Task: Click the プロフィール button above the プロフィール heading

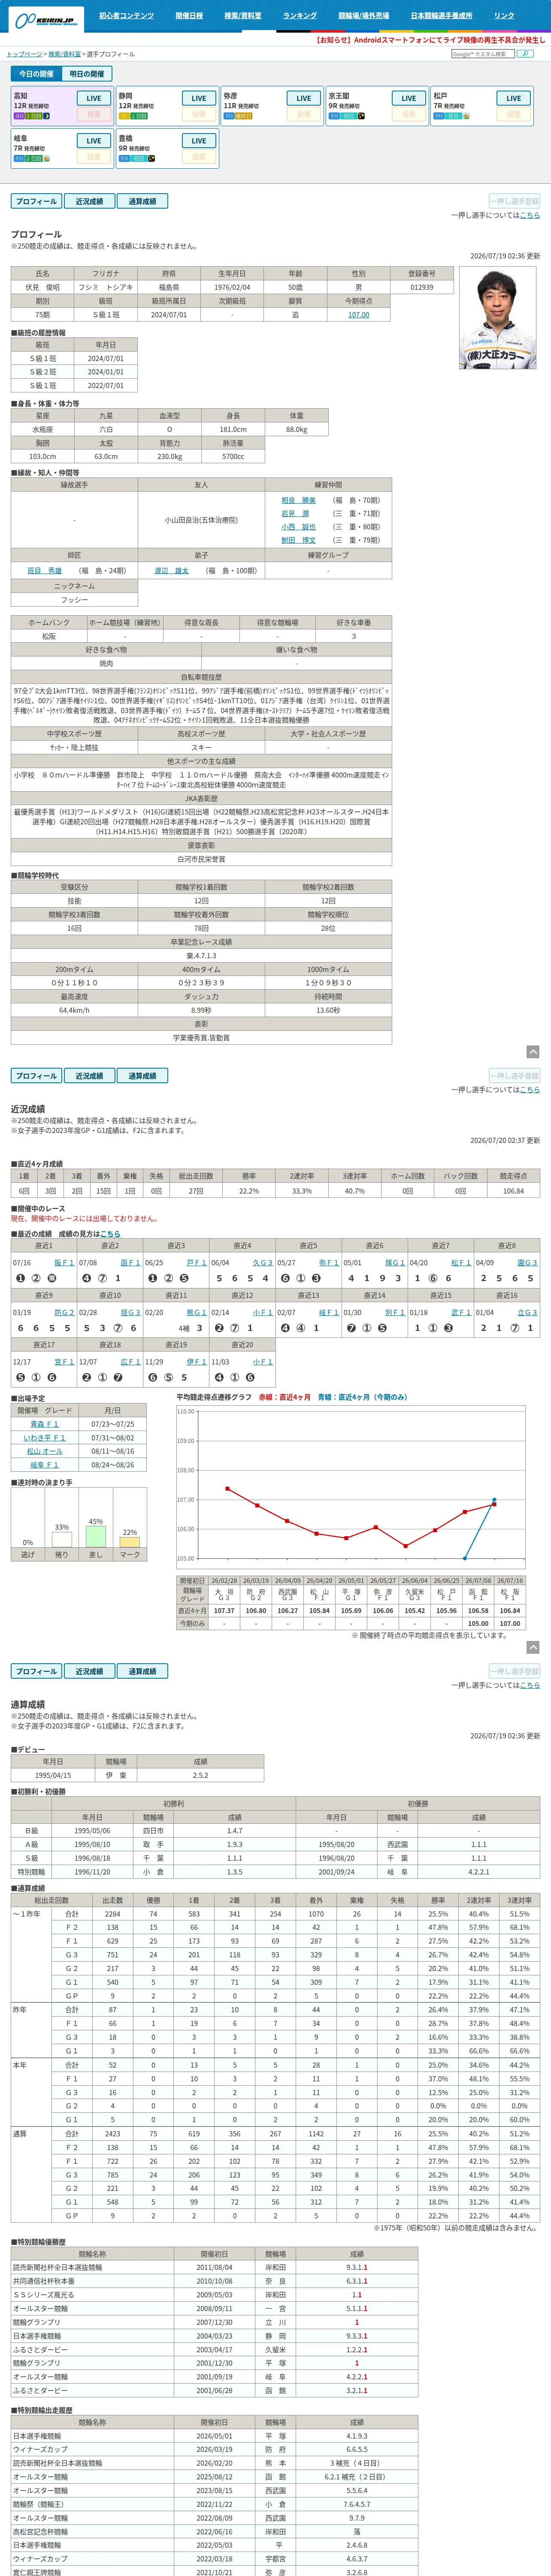Action: coord(36,201)
